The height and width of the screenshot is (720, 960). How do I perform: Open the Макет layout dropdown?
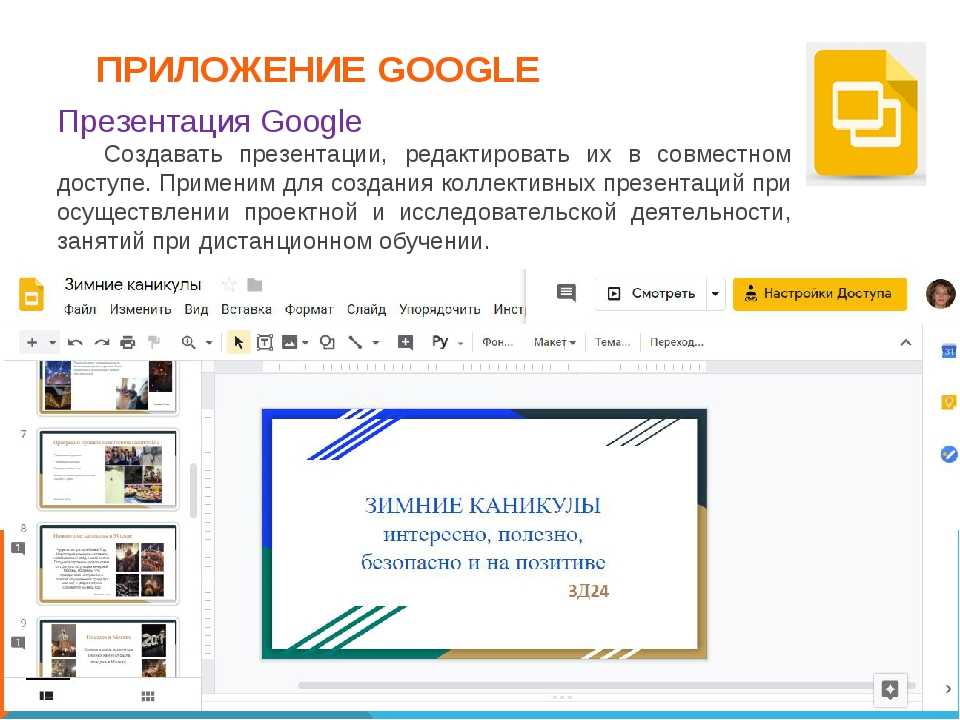point(554,342)
